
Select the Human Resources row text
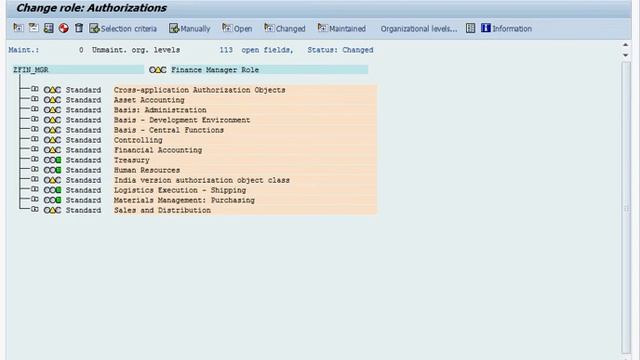coord(147,170)
